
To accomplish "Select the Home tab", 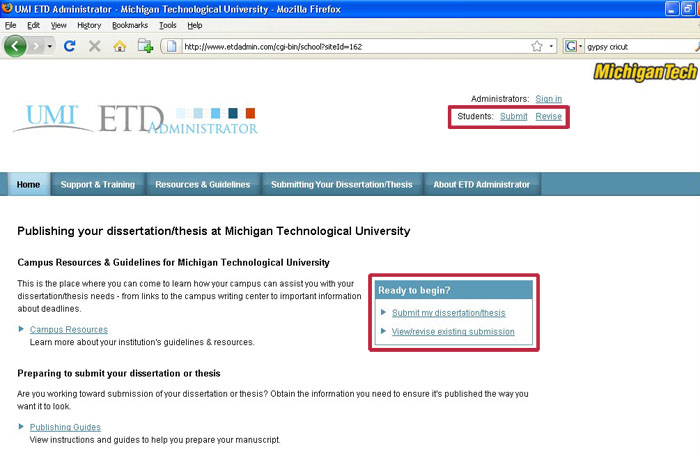I will [x=28, y=184].
